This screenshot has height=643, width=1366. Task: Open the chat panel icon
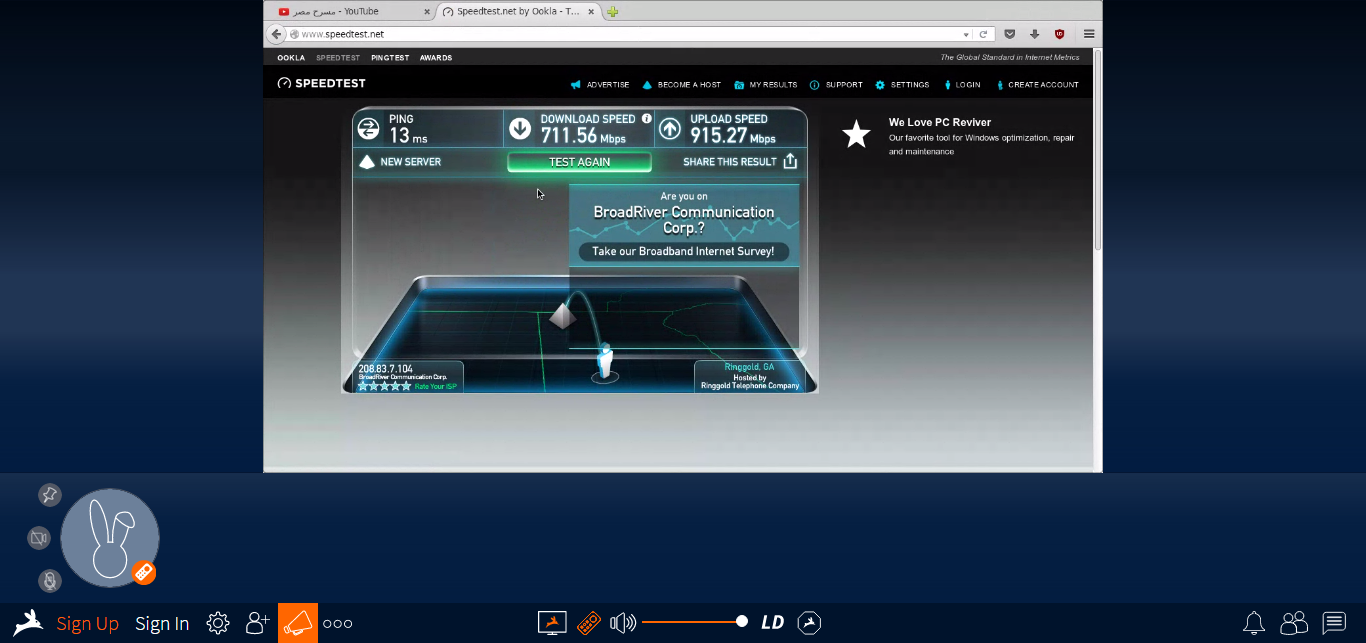point(1334,623)
